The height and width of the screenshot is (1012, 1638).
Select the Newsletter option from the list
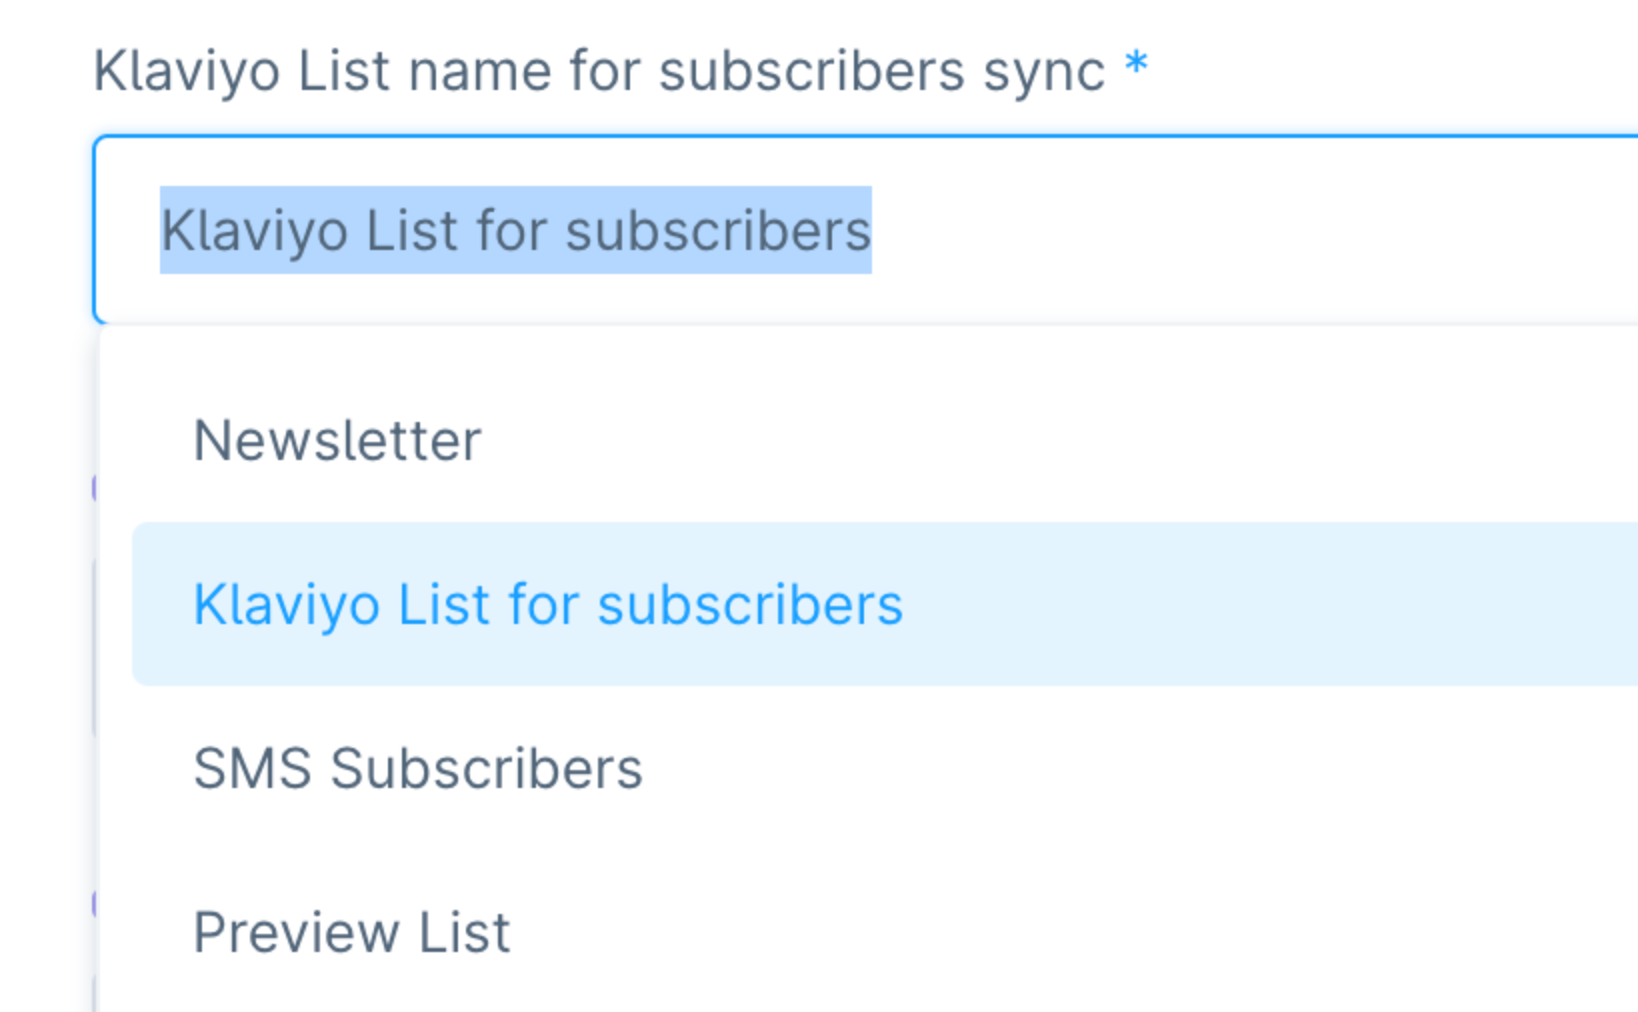pos(337,441)
